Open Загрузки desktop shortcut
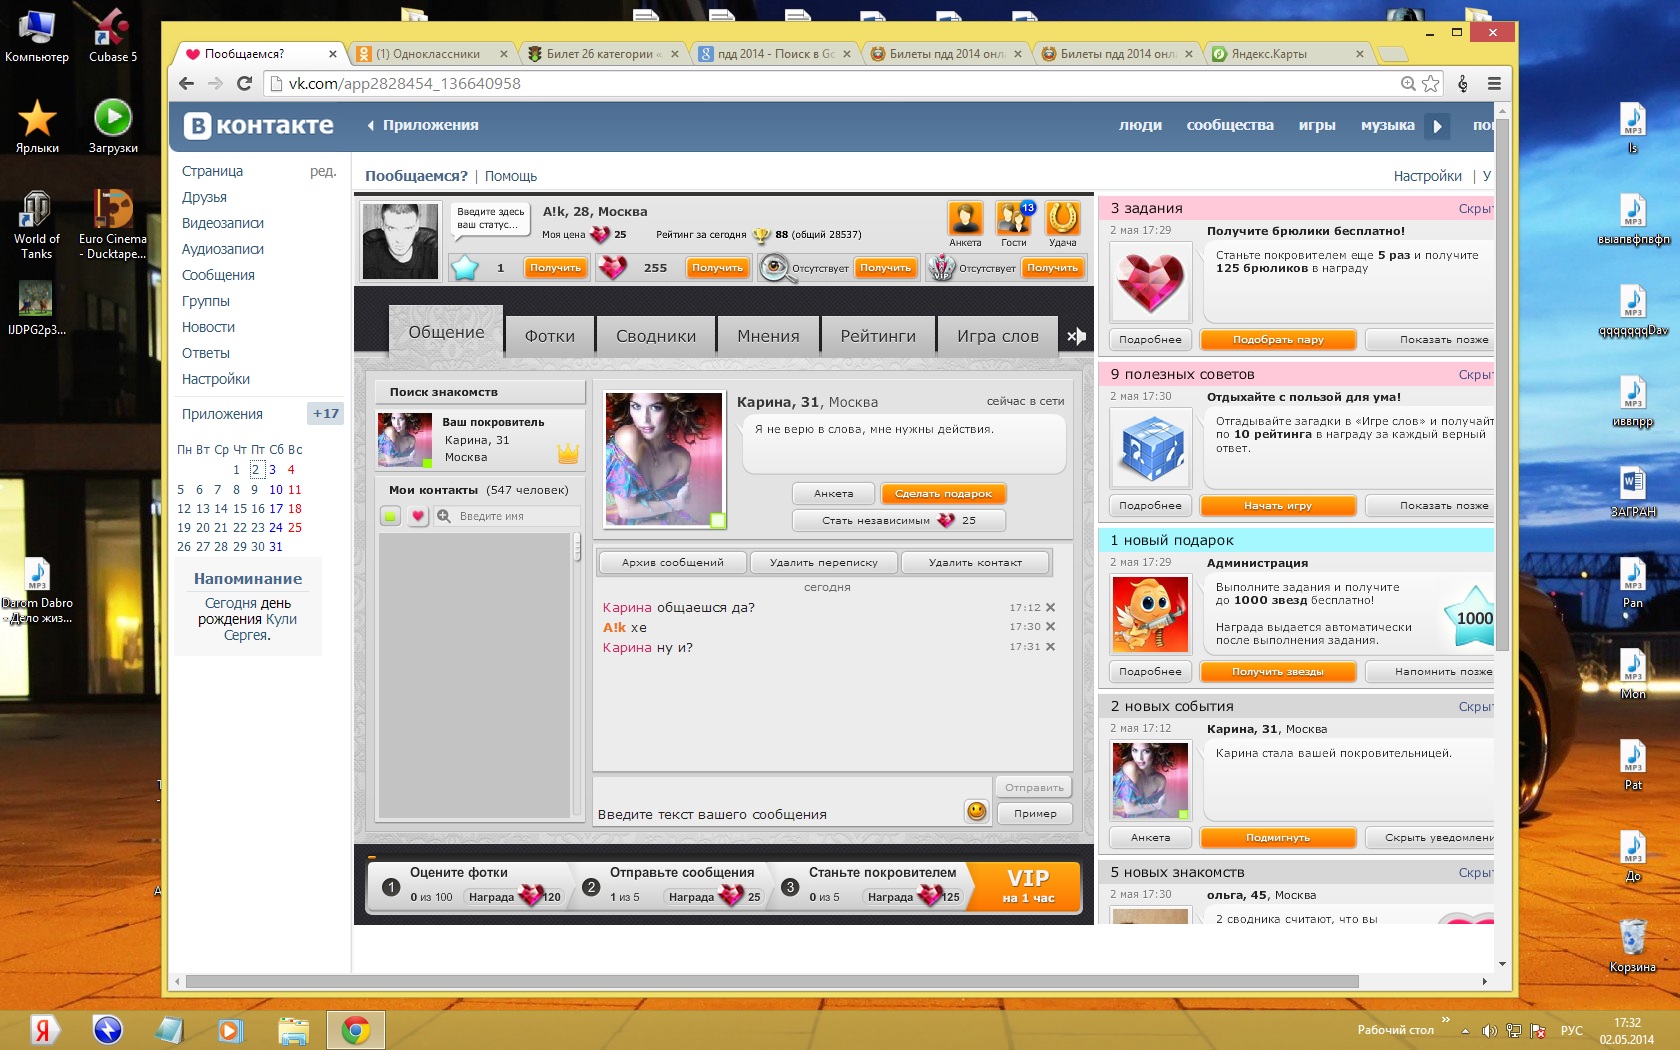 (x=112, y=126)
